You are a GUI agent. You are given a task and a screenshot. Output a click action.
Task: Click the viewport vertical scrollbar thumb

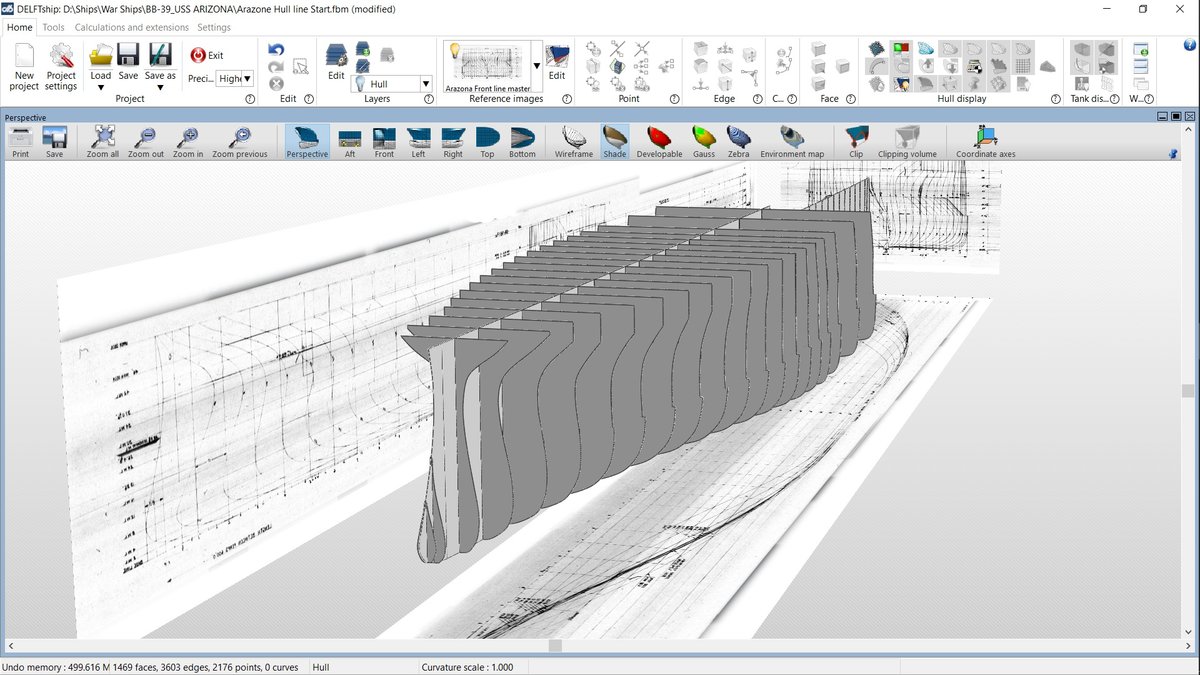(x=1186, y=391)
